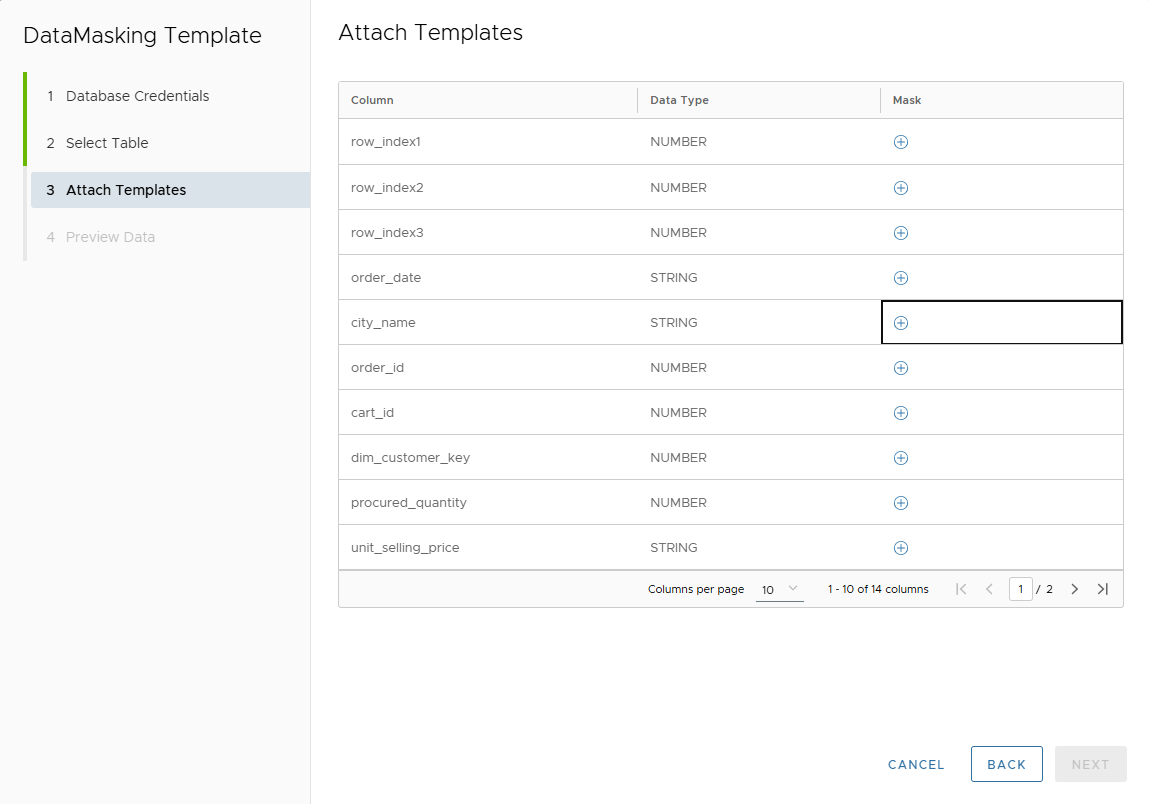
Task: Add mask for unit_selling_price column
Action: (900, 548)
